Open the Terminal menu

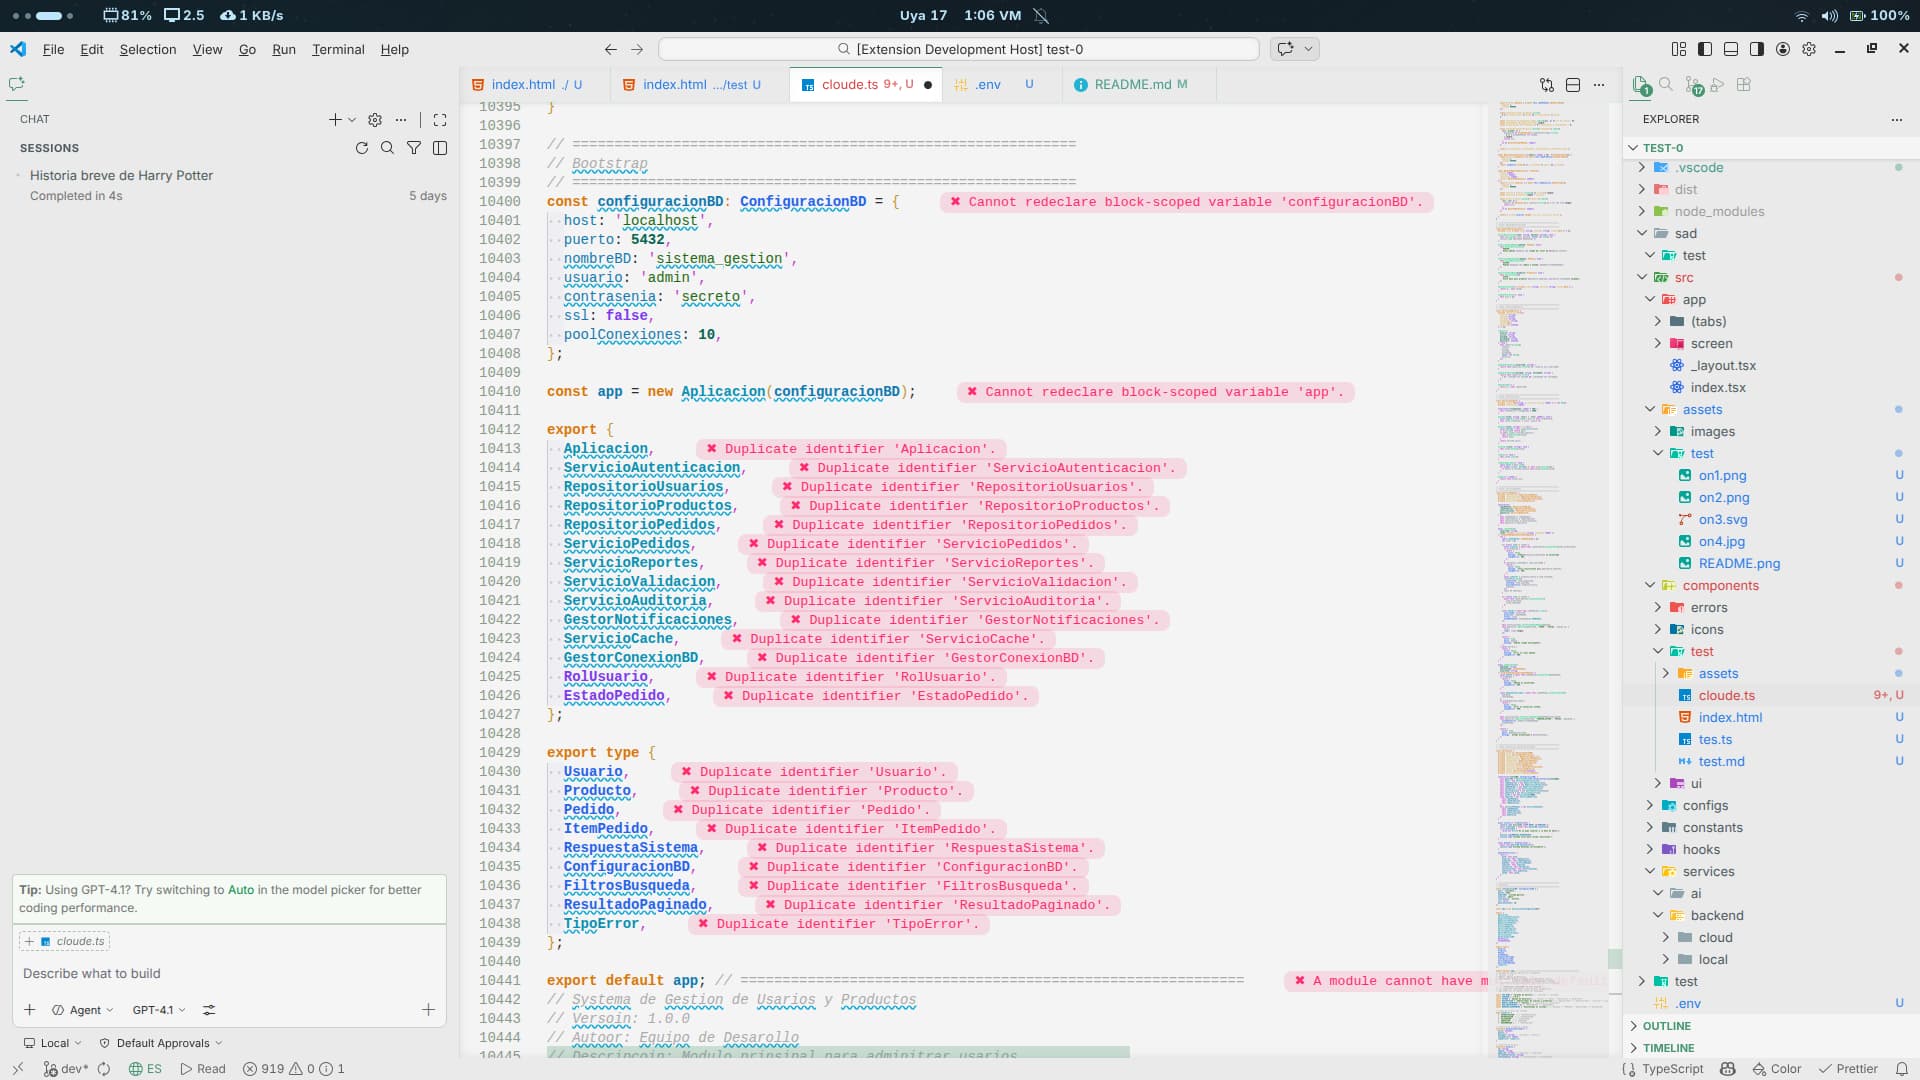pos(338,49)
